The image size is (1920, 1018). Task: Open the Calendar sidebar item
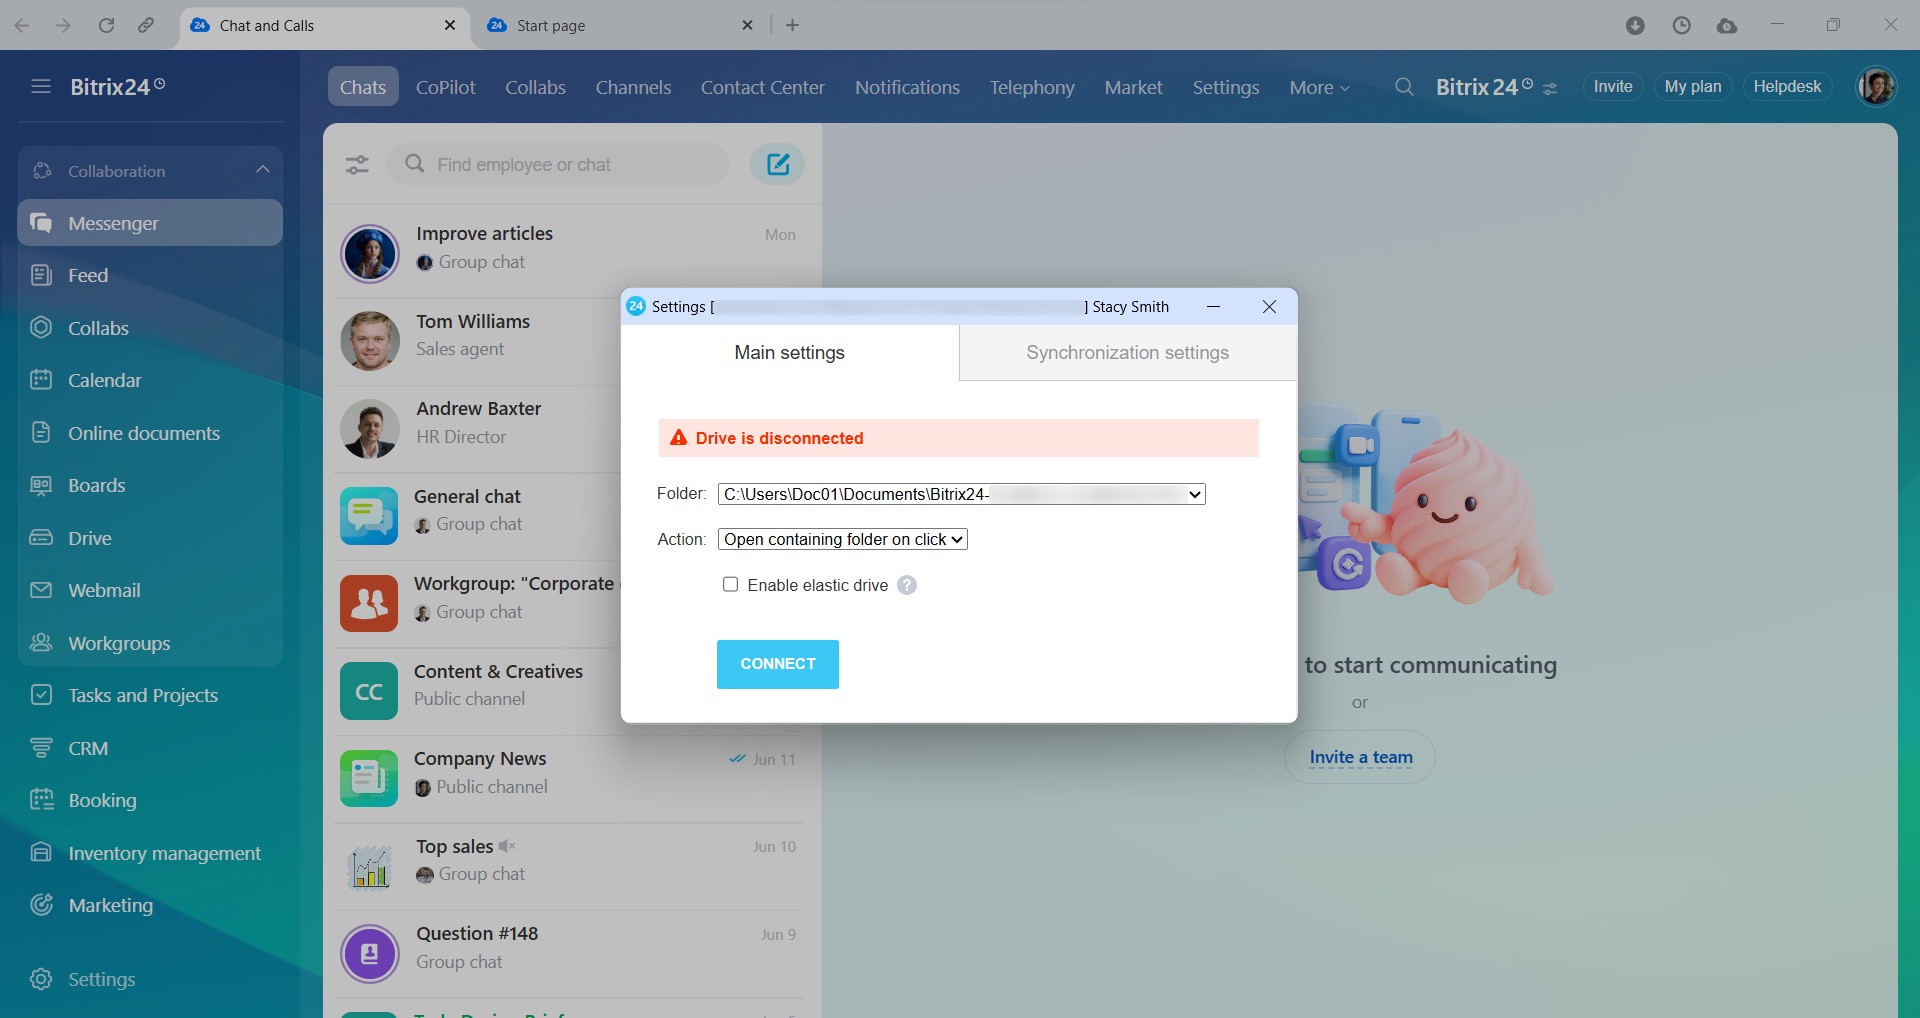click(x=104, y=380)
